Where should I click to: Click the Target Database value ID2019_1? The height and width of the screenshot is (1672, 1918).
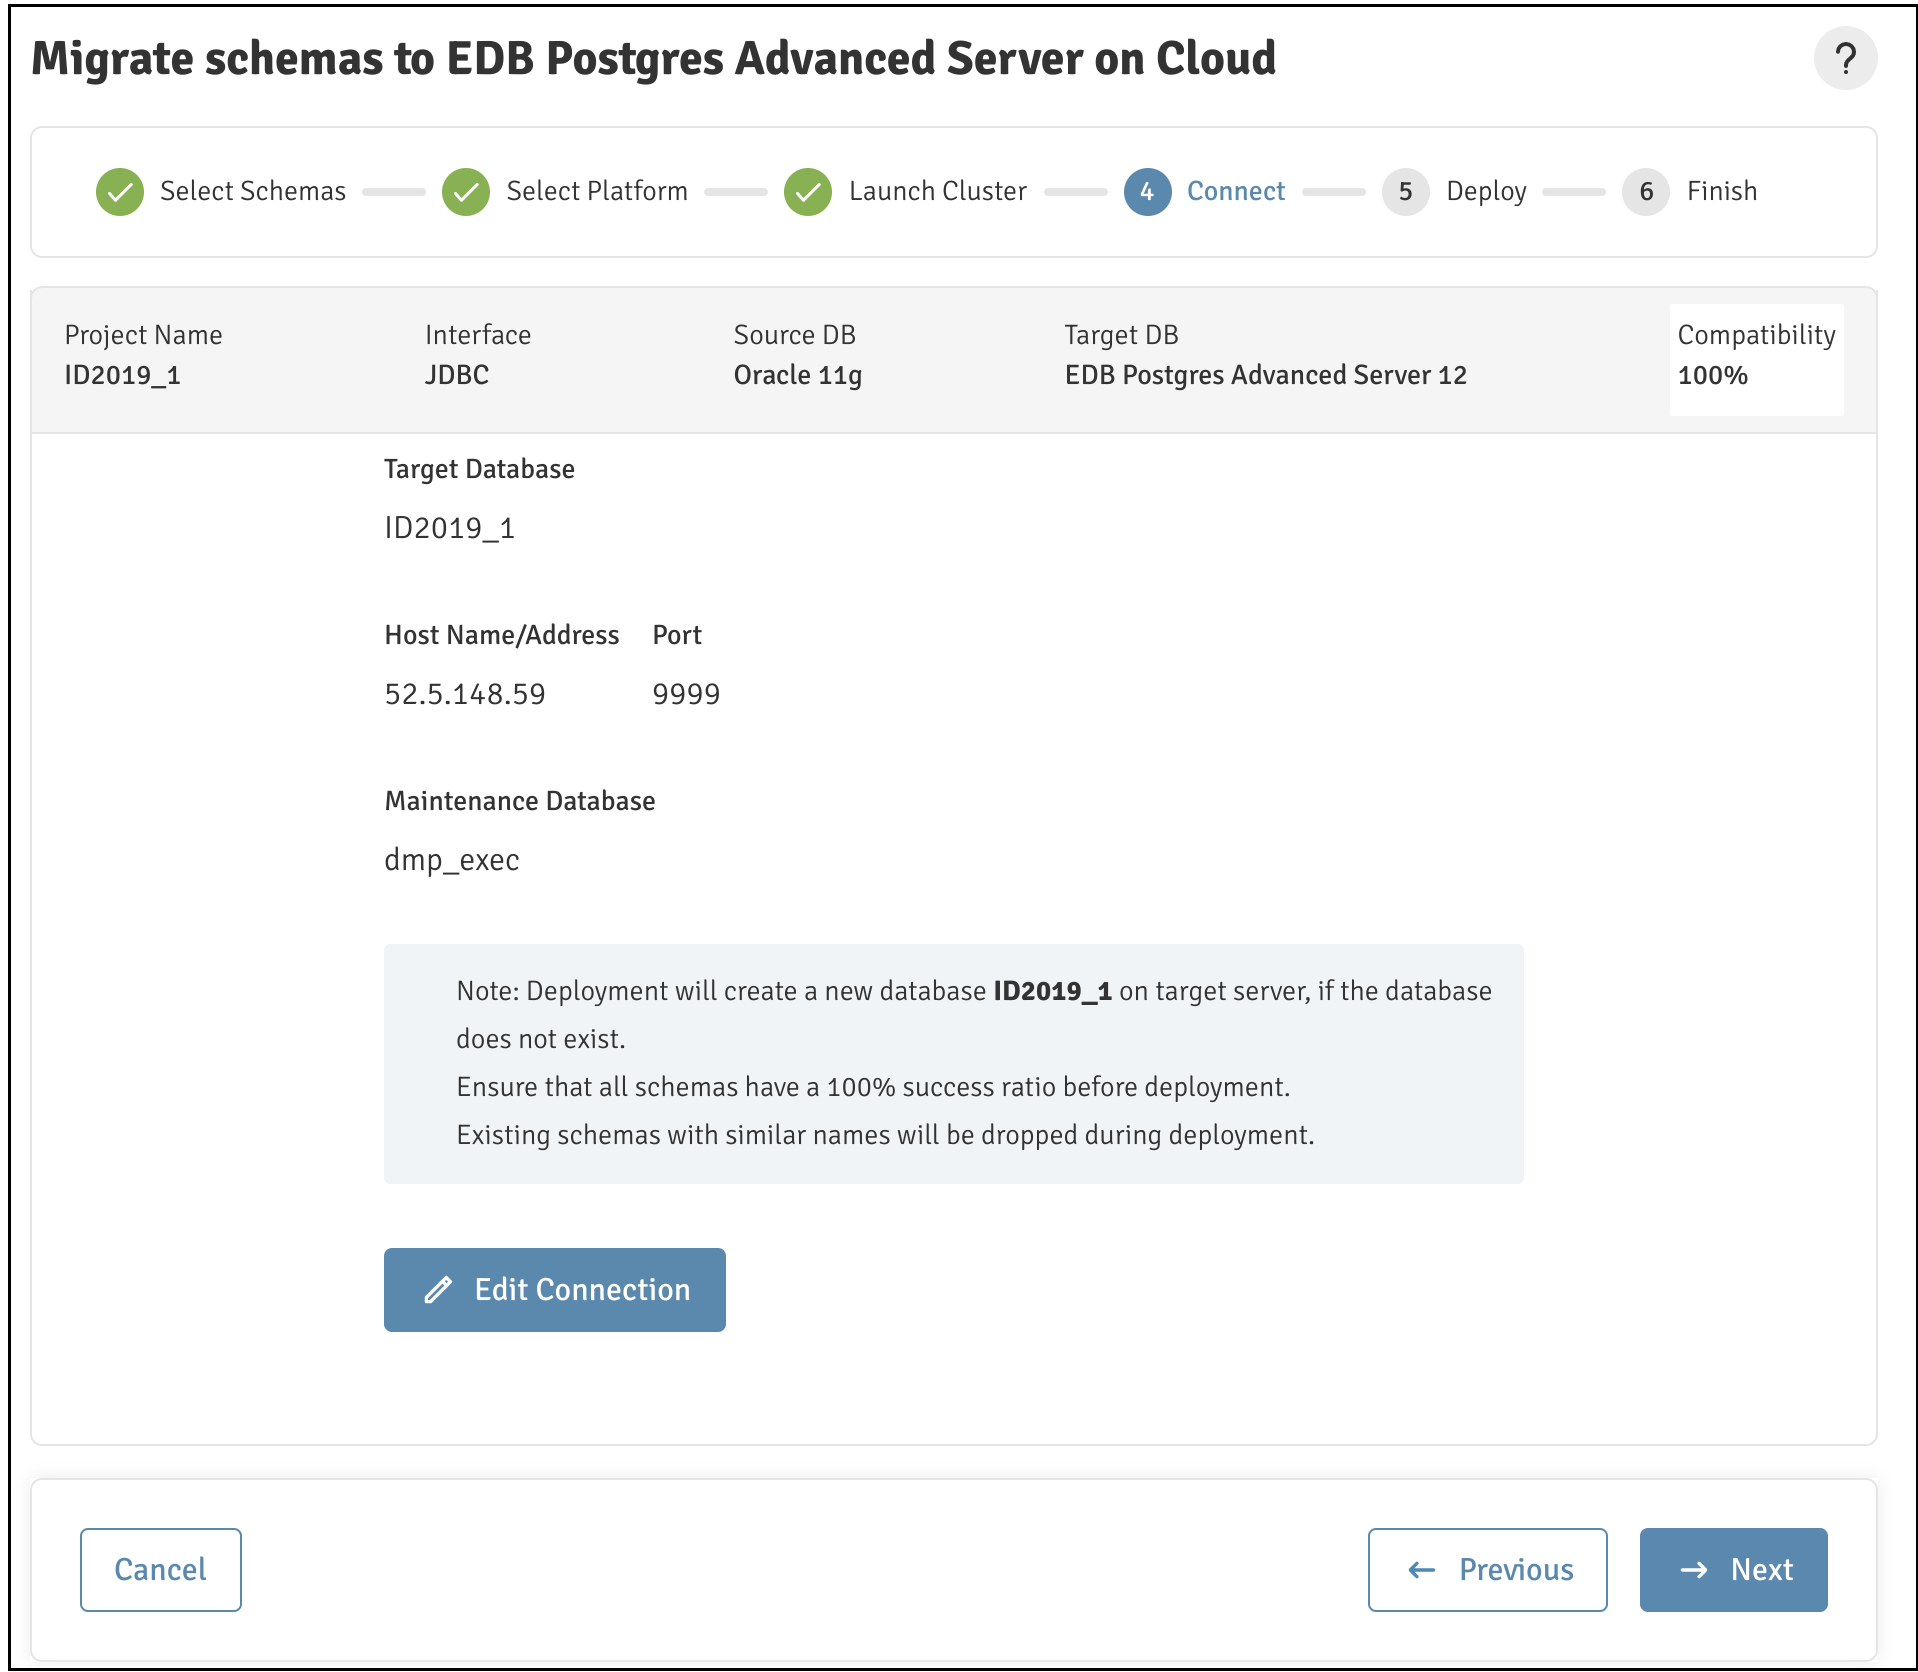pyautogui.click(x=450, y=528)
